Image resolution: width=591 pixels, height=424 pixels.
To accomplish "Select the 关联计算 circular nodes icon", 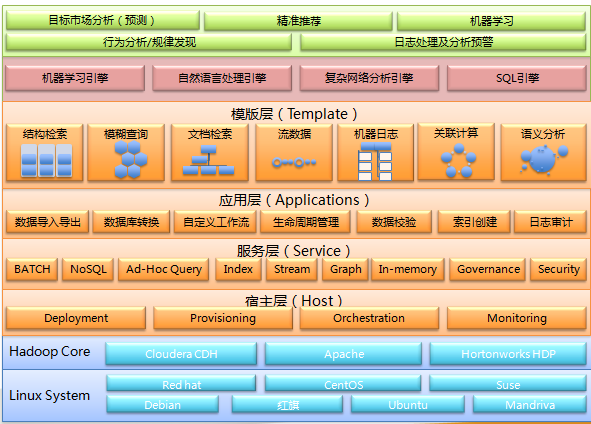I will (458, 160).
